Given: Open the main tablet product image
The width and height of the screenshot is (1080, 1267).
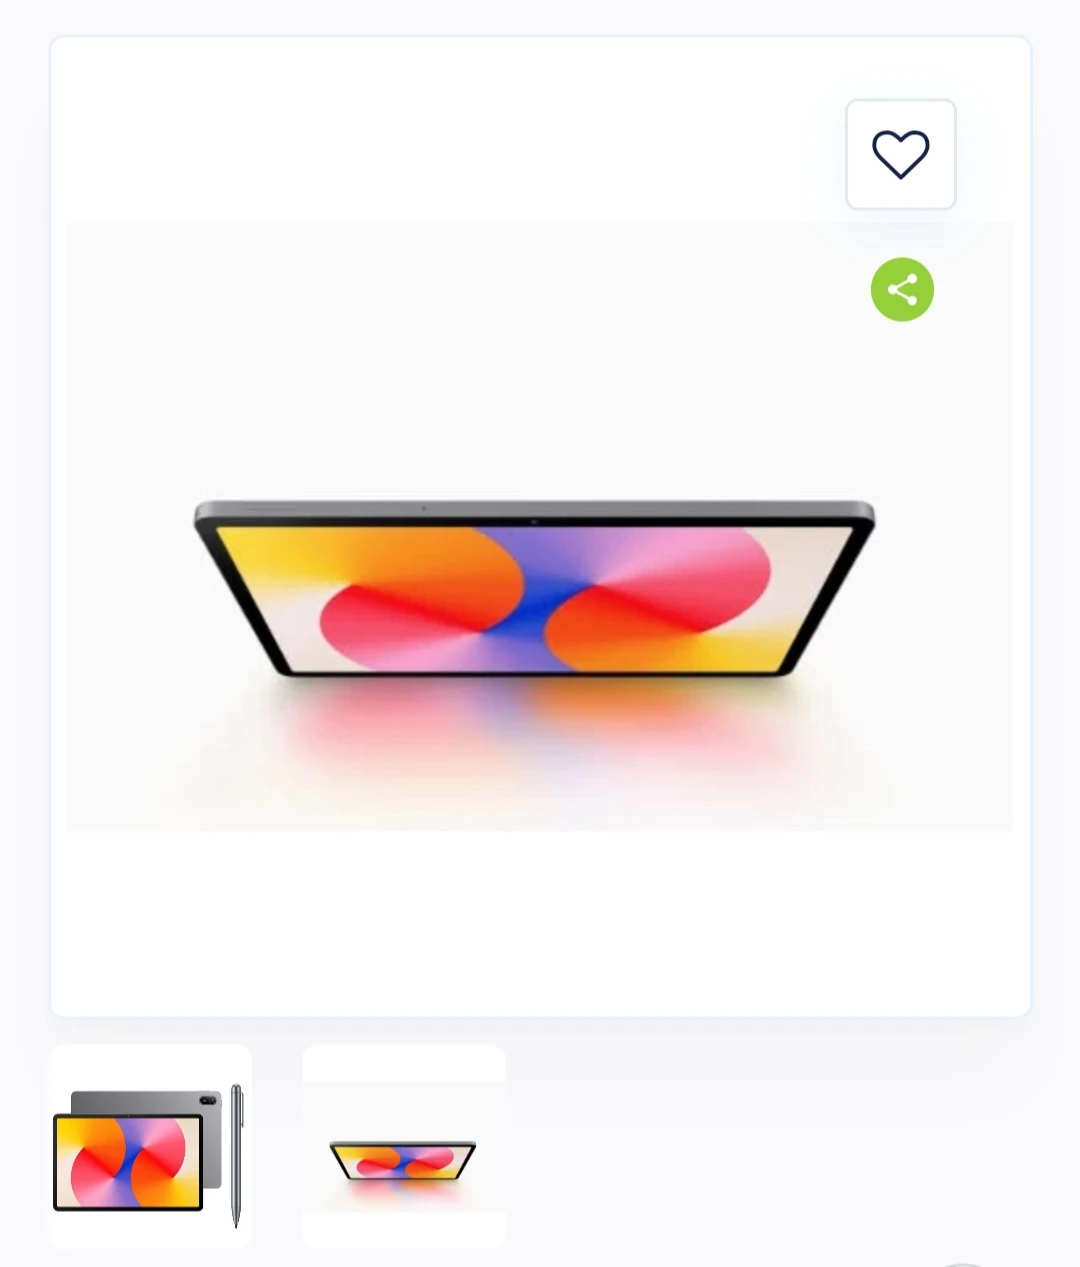Looking at the screenshot, I should point(540,526).
